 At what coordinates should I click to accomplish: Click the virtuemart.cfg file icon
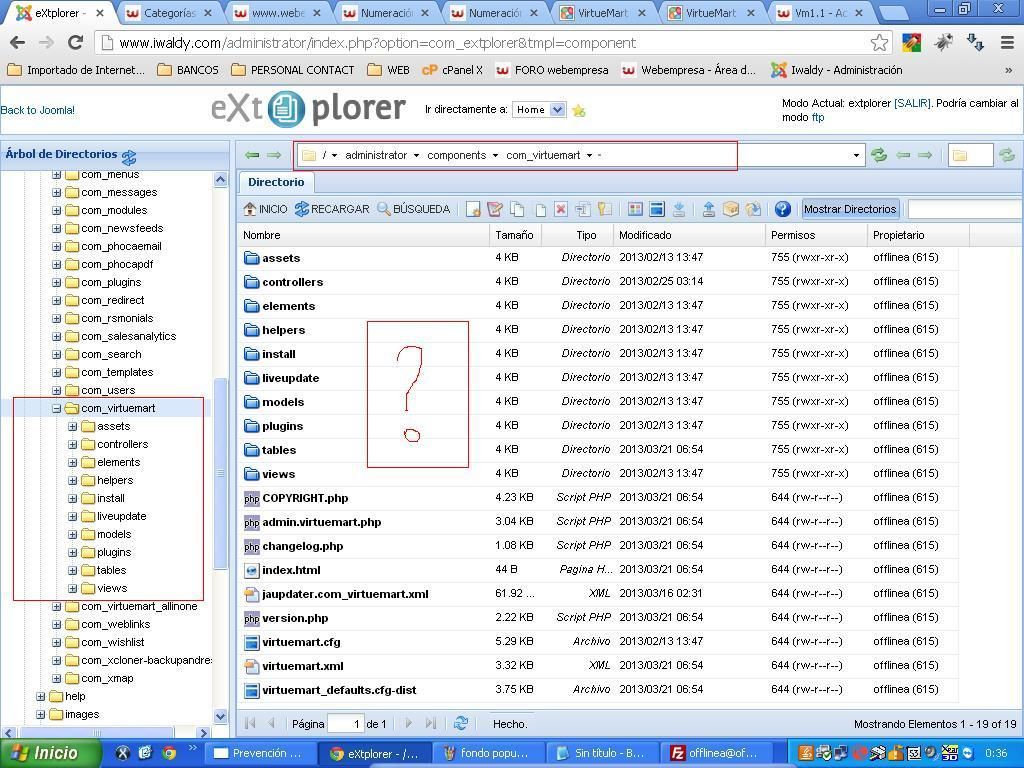coord(251,642)
